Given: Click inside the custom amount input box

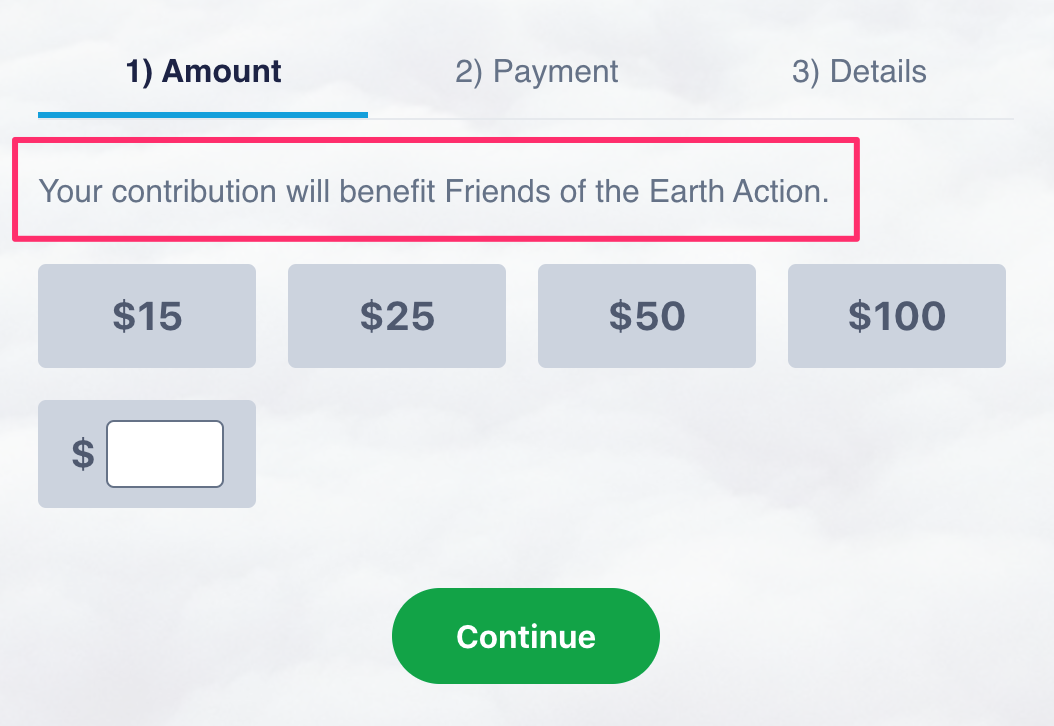Looking at the screenshot, I should (164, 453).
